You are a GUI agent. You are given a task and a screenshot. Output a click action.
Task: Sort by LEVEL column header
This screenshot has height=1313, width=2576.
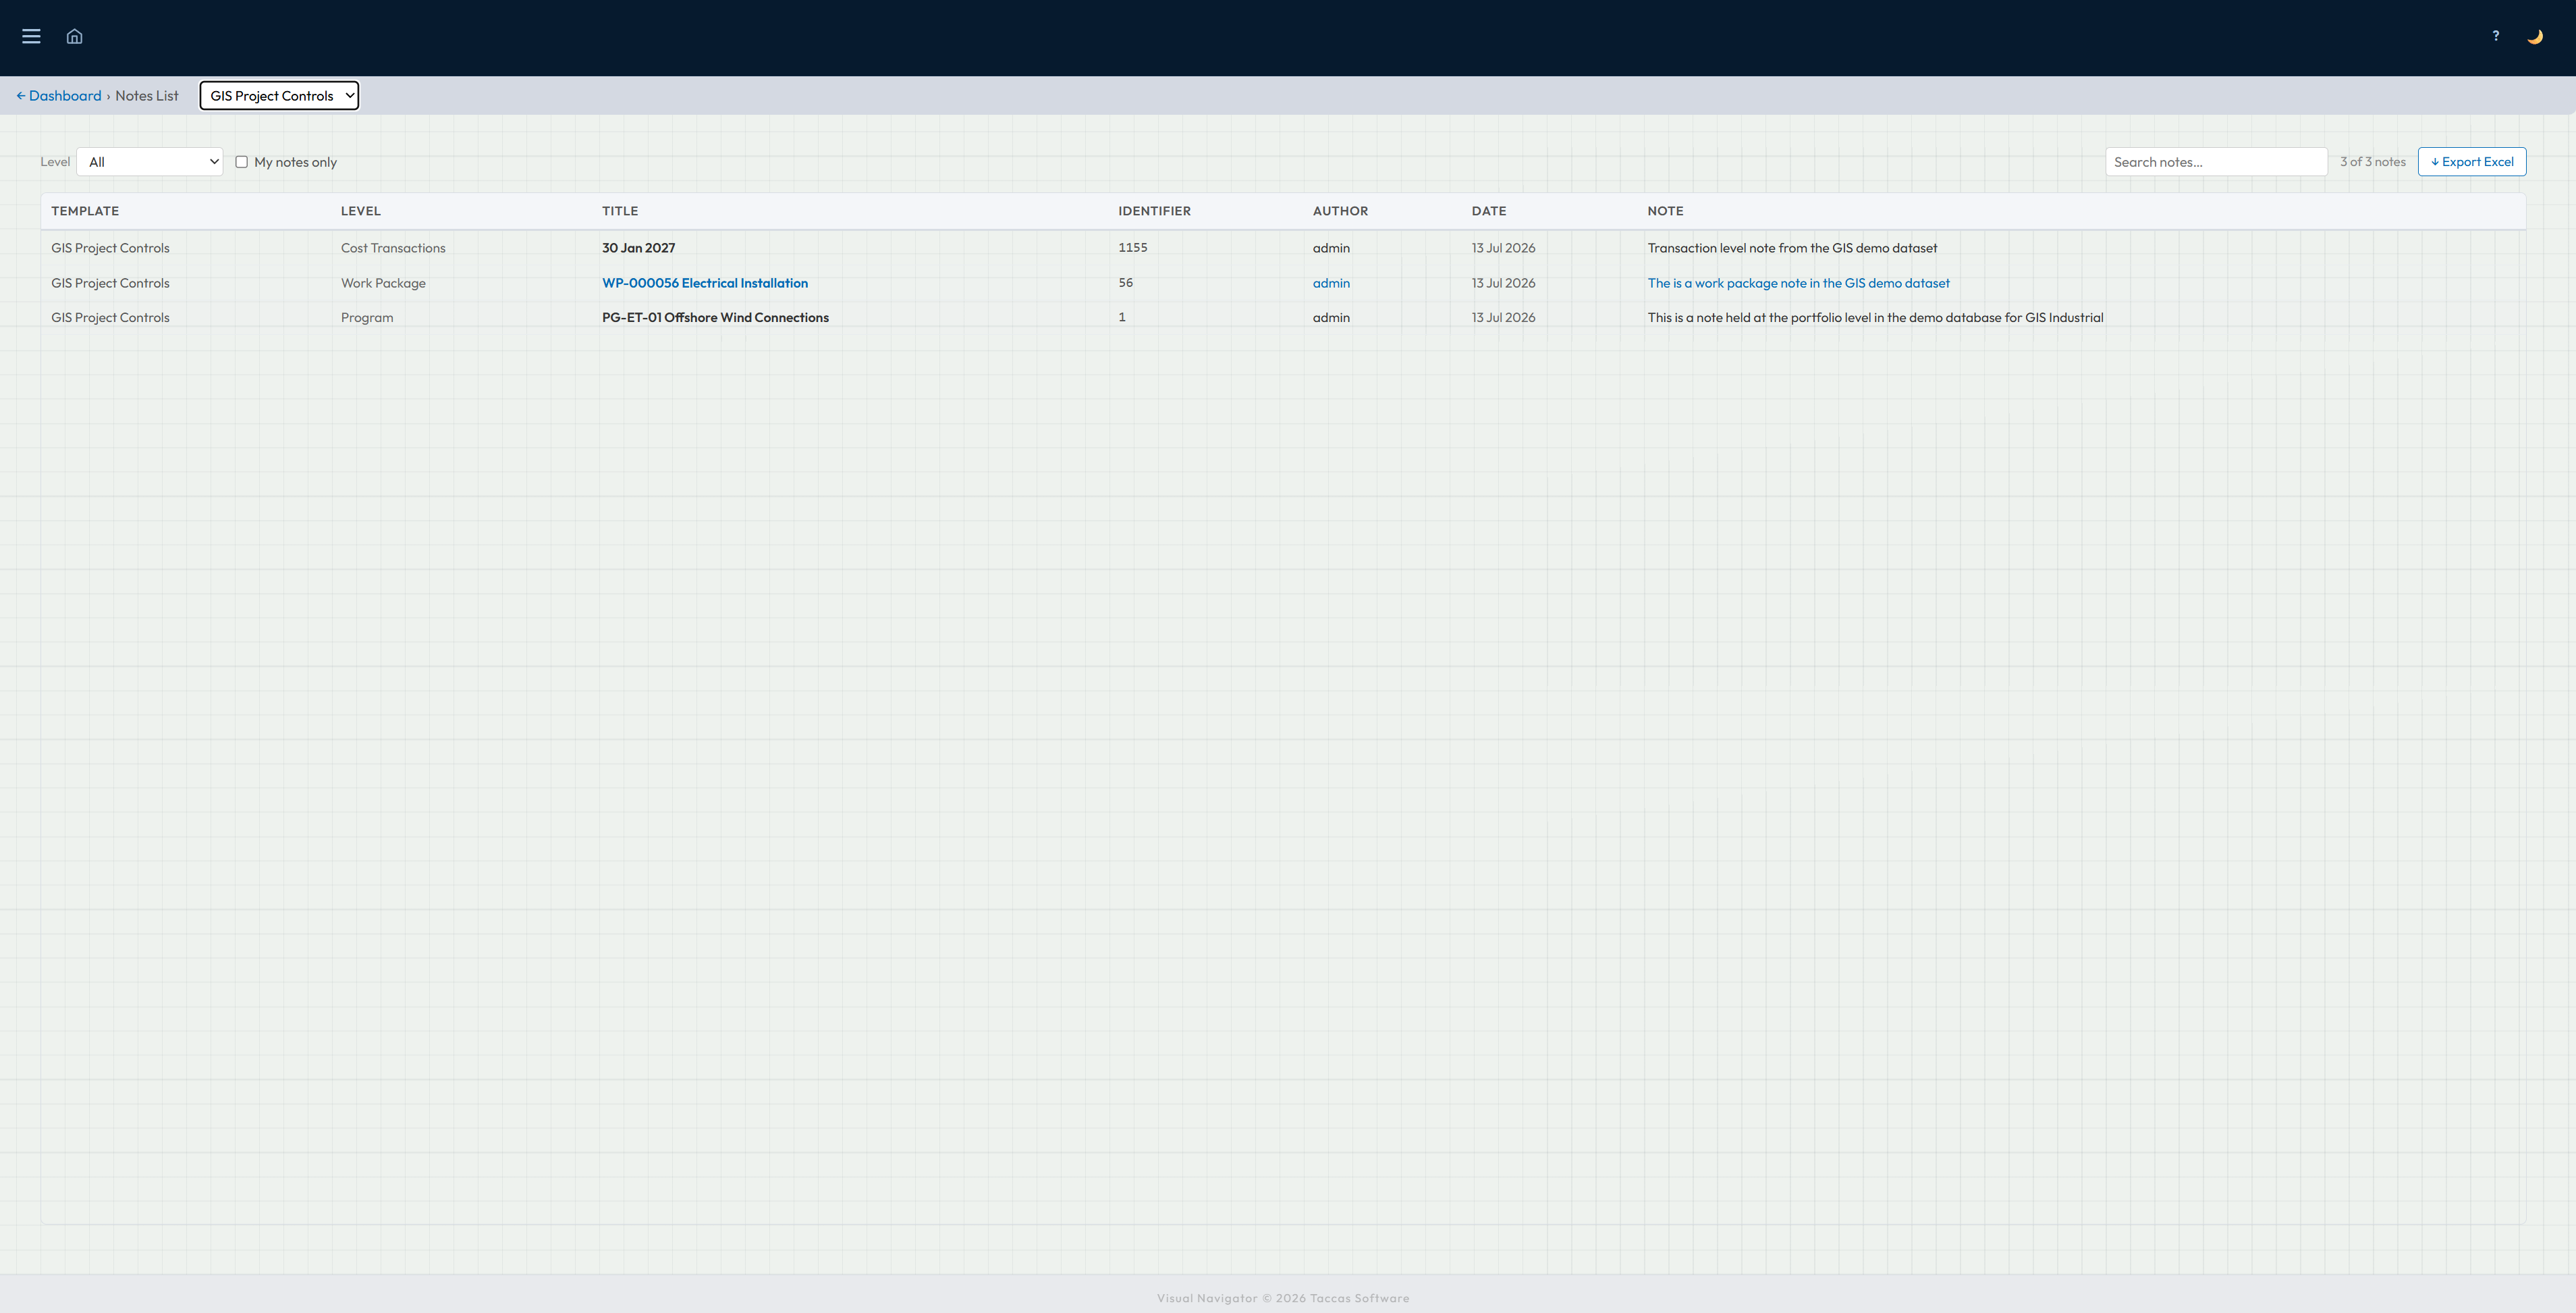361,211
